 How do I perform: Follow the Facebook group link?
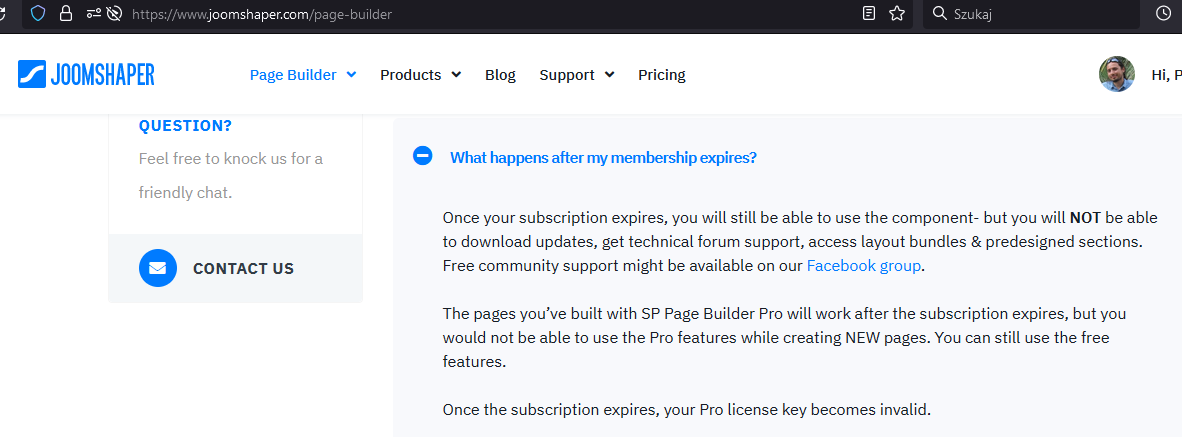865,265
